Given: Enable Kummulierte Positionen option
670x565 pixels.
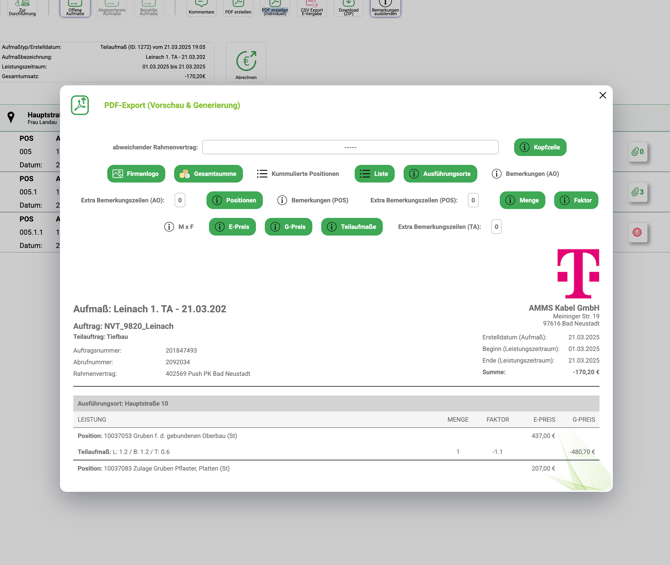Looking at the screenshot, I should click(x=298, y=174).
